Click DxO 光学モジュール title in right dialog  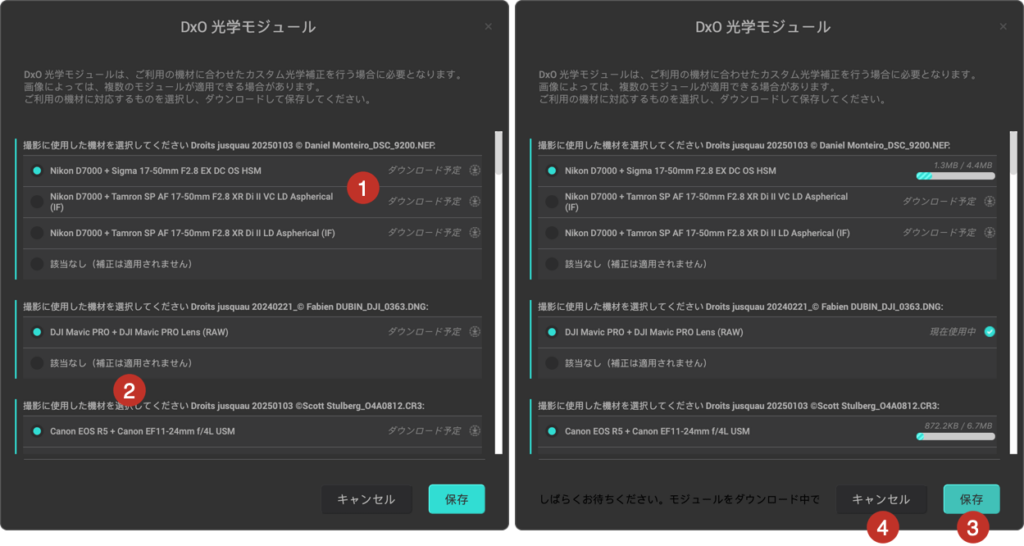[763, 27]
